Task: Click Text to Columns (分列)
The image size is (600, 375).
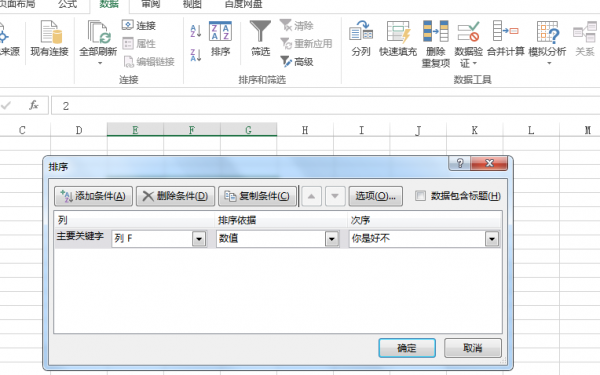Action: pos(361,38)
